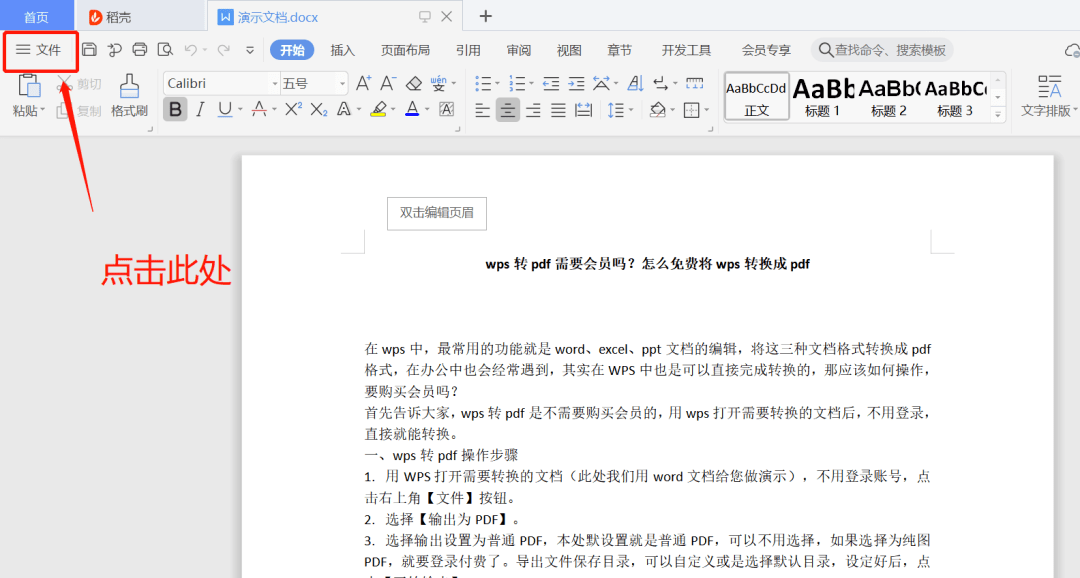Open the underline style dropdown arrow

240,109
